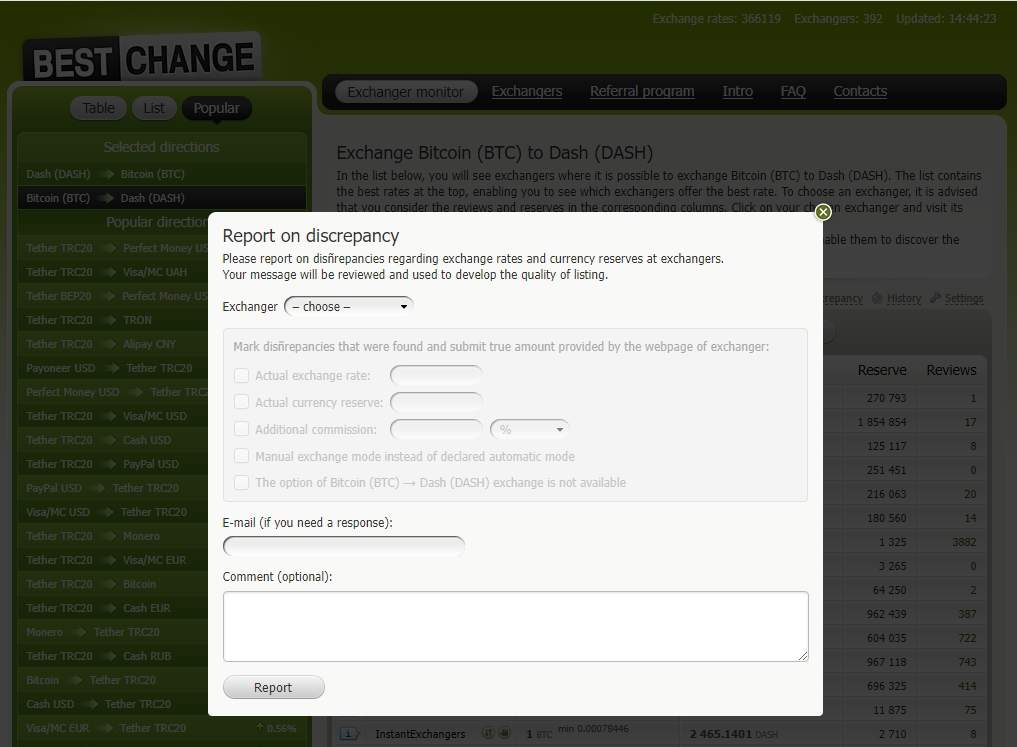
Task: Click the reviews count 3882
Action: click(964, 541)
